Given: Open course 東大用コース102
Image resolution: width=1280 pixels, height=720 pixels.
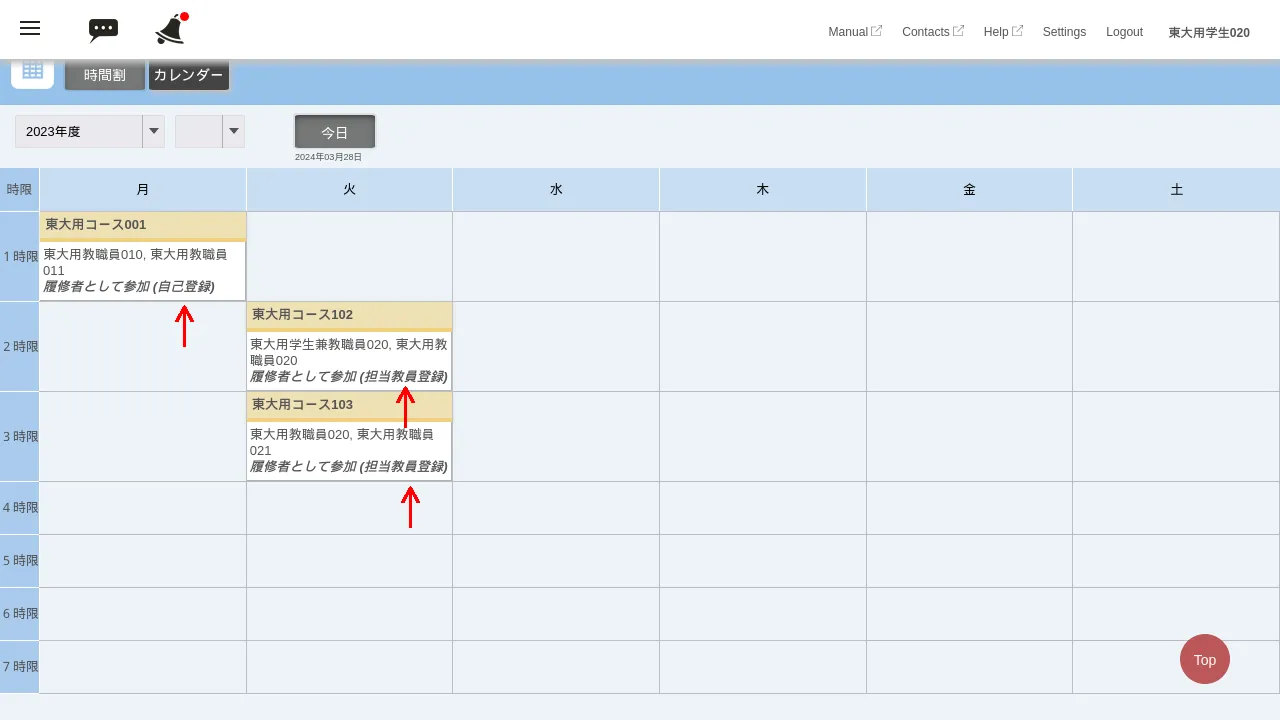Looking at the screenshot, I should coord(302,315).
